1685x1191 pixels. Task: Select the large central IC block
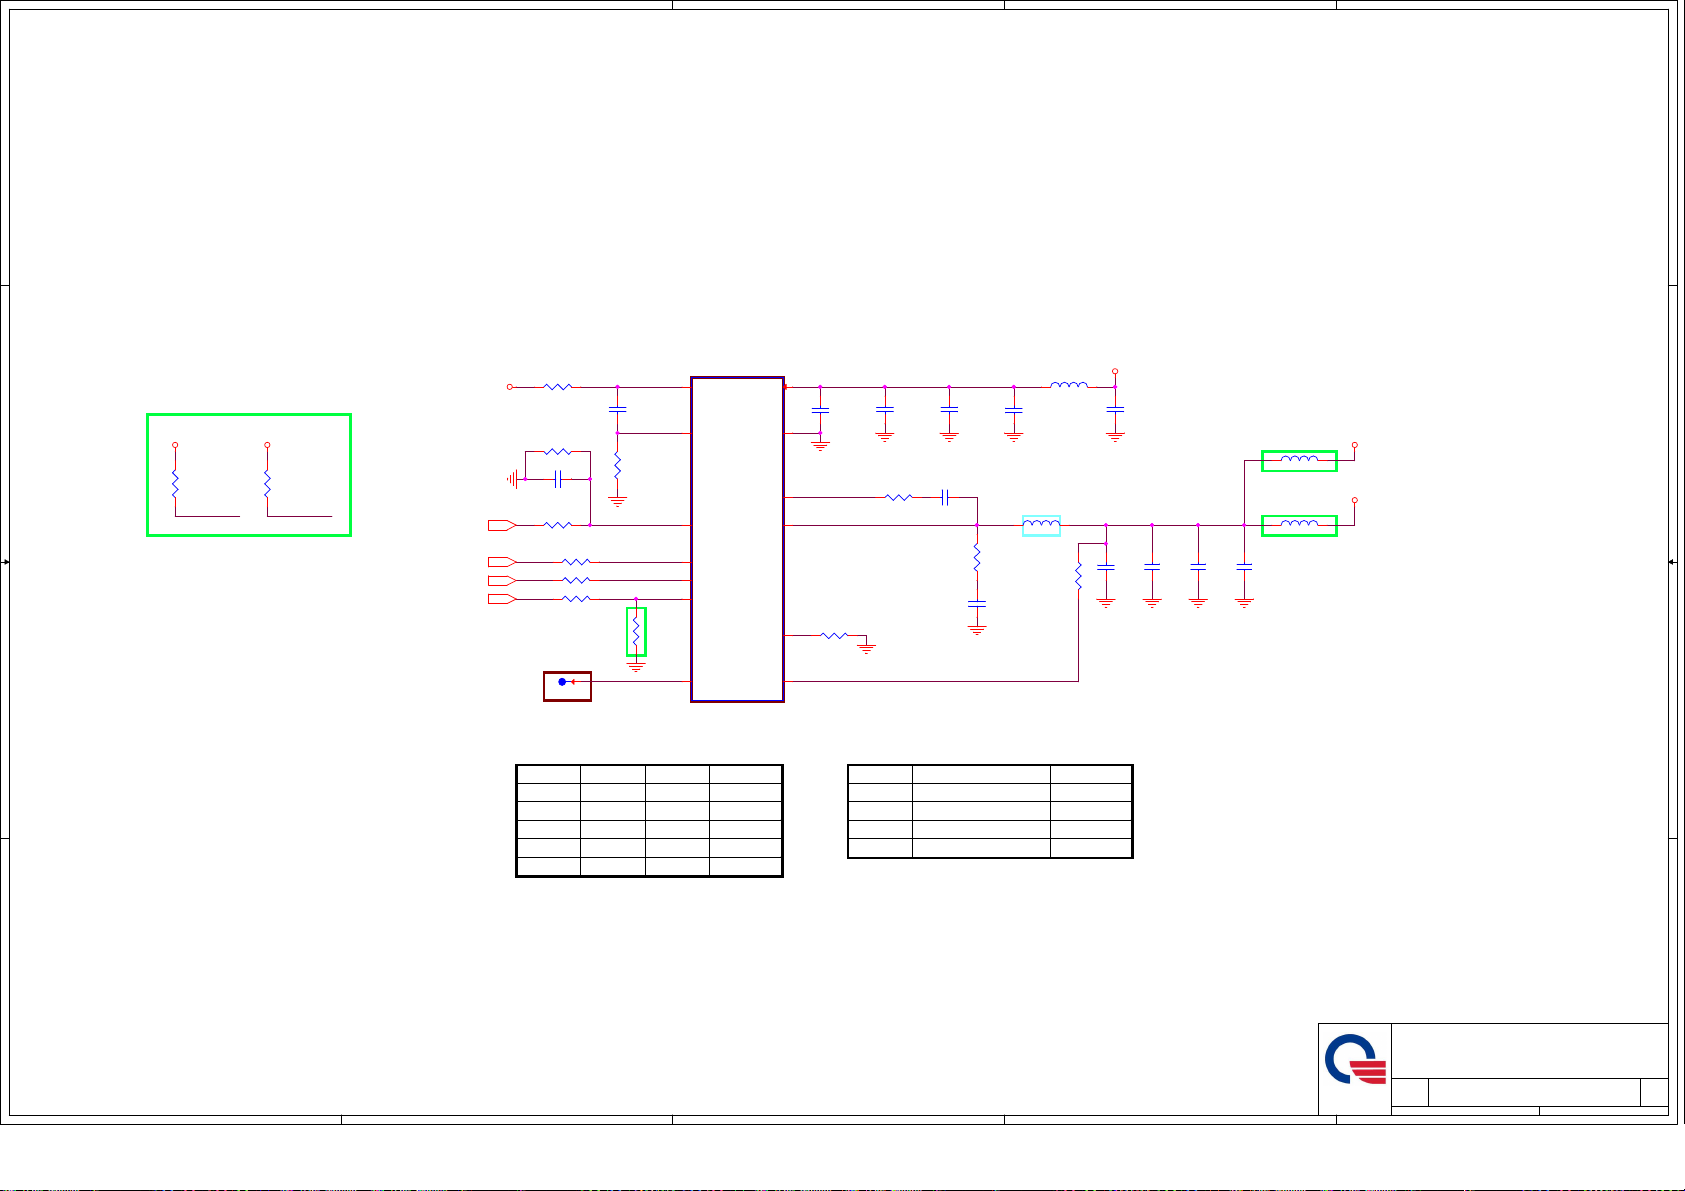[737, 539]
